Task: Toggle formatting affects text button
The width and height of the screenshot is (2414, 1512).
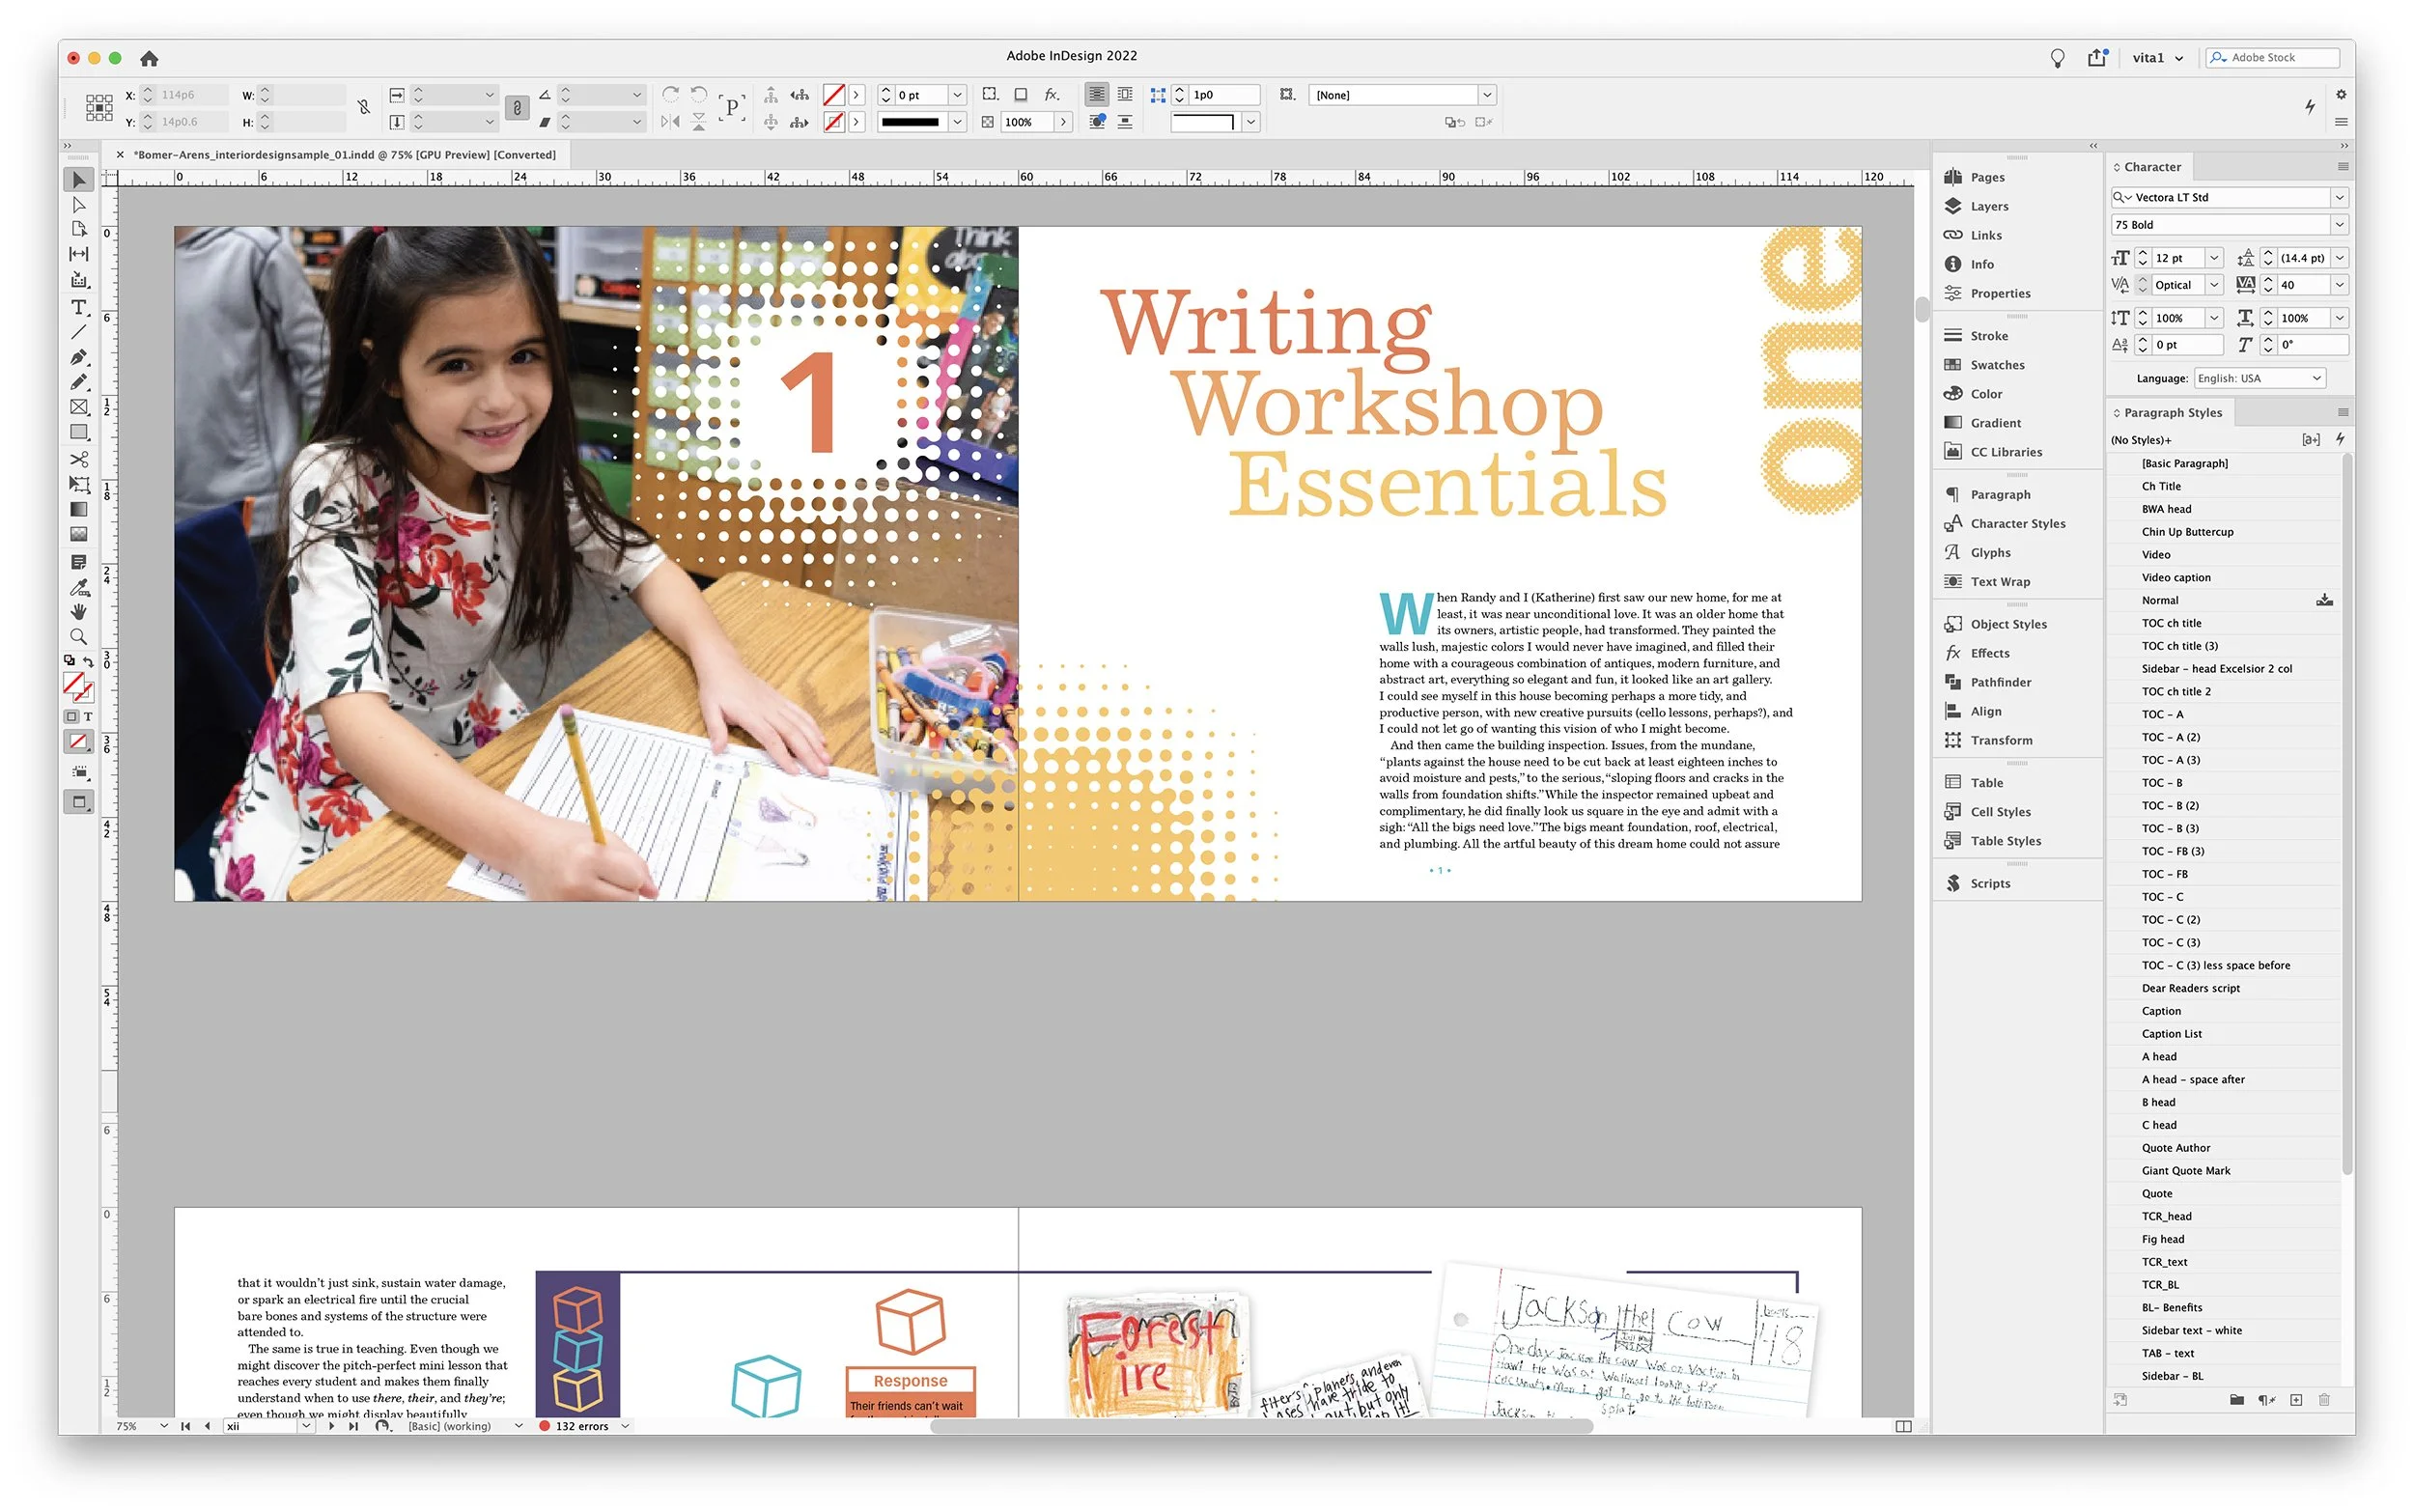Action: click(x=88, y=717)
